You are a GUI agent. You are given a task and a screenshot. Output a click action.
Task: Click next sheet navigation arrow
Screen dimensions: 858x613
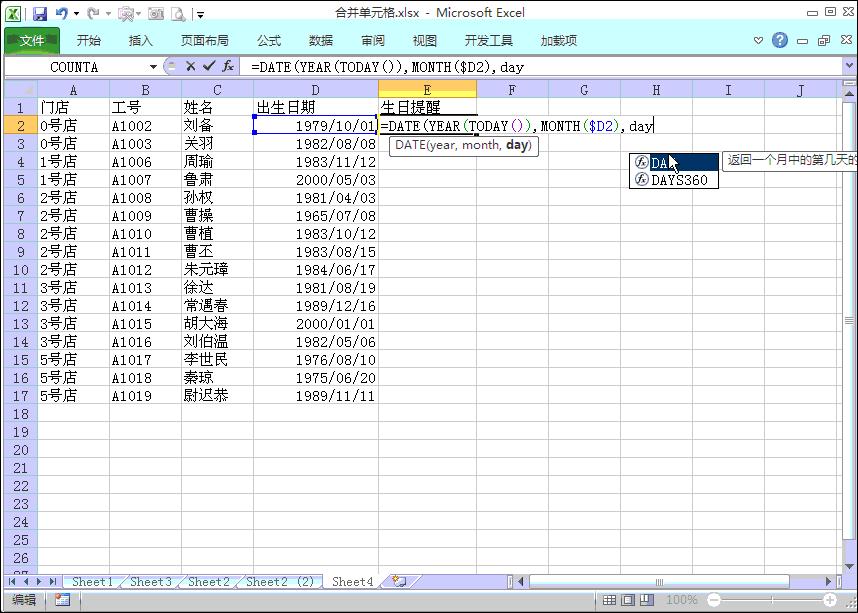(38, 582)
